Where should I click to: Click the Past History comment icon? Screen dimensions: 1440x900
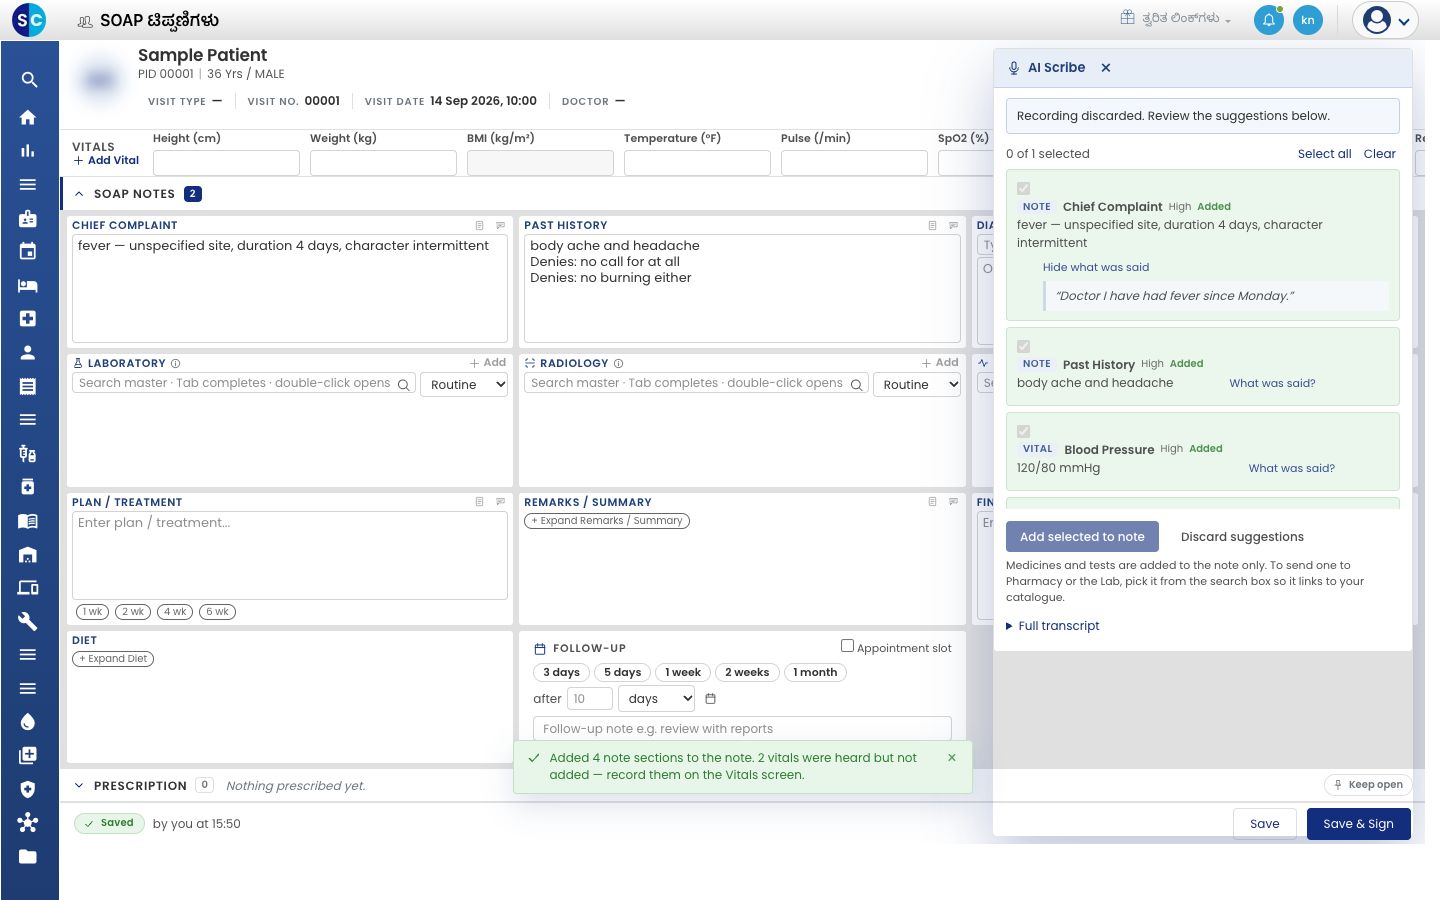954,226
